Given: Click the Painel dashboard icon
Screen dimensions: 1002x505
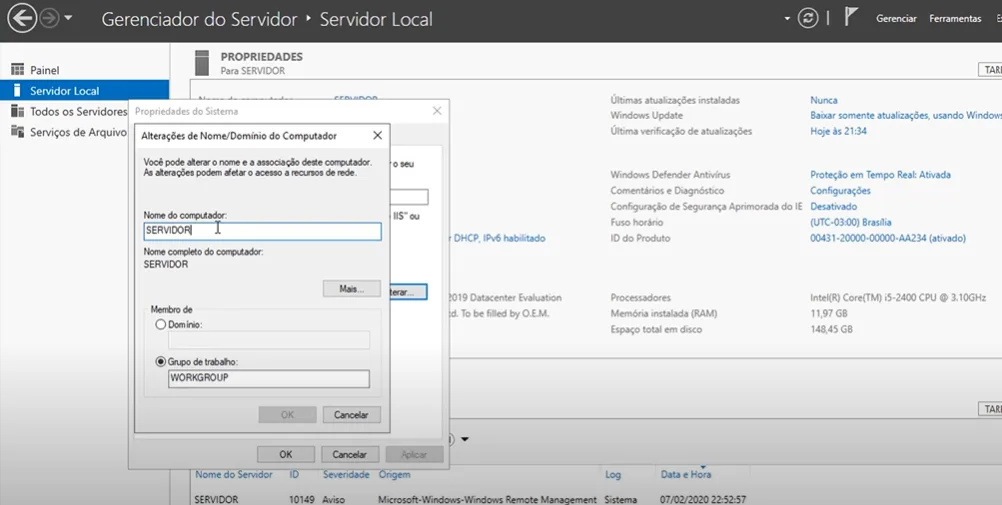Looking at the screenshot, I should 17,70.
